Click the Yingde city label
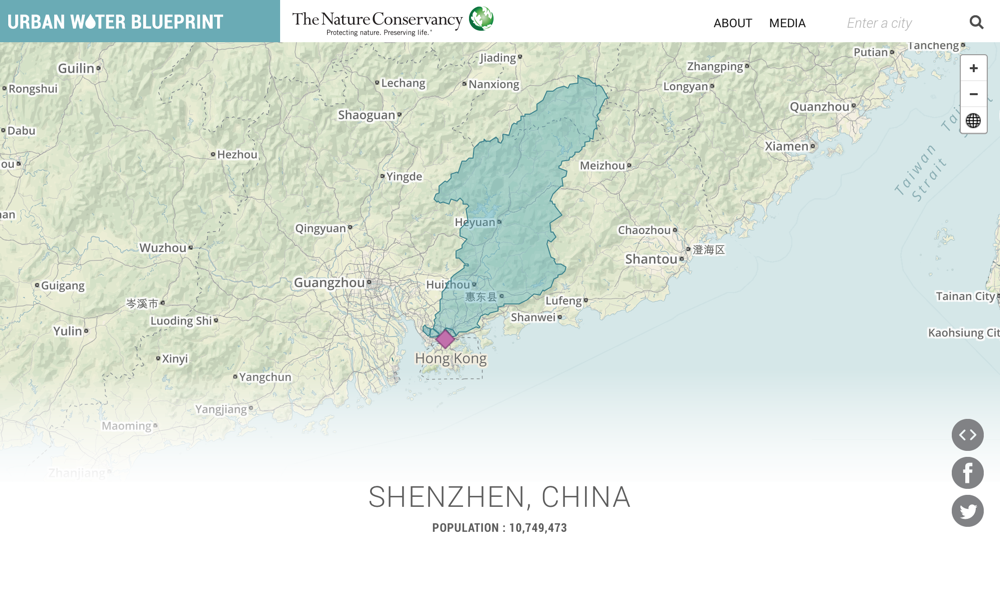 tap(404, 177)
